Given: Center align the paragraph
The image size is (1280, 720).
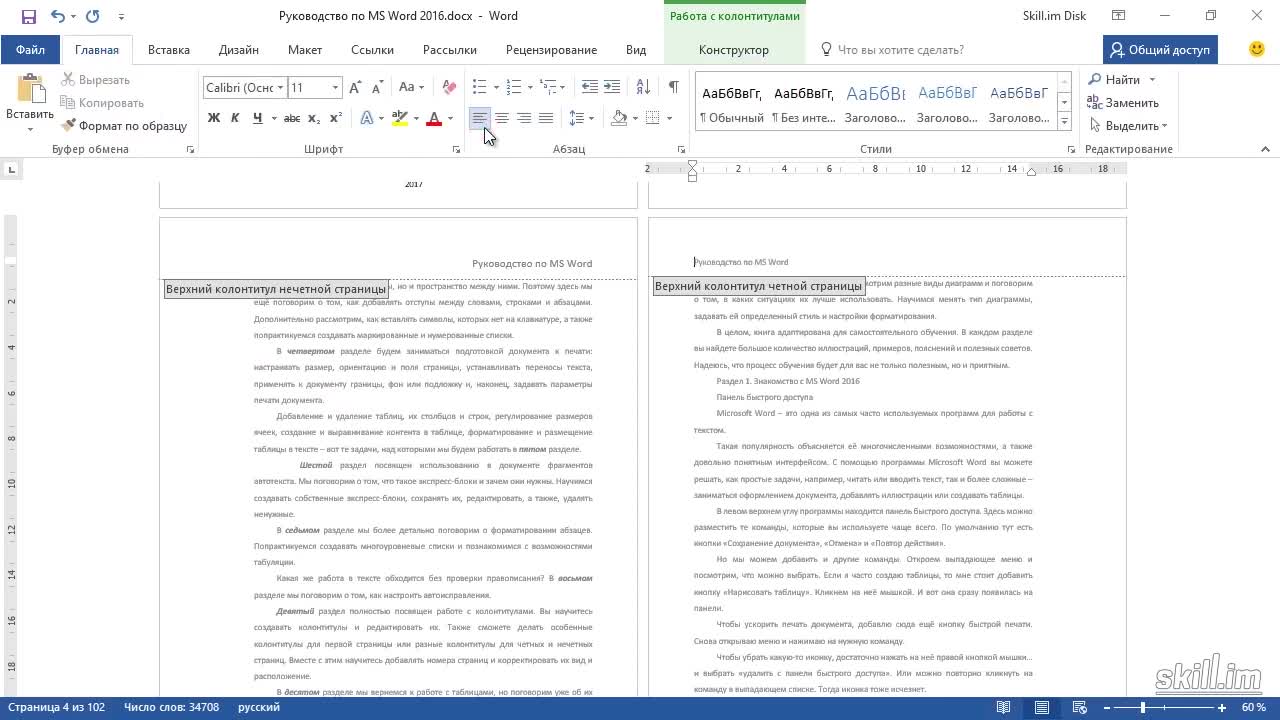Looking at the screenshot, I should click(x=502, y=118).
